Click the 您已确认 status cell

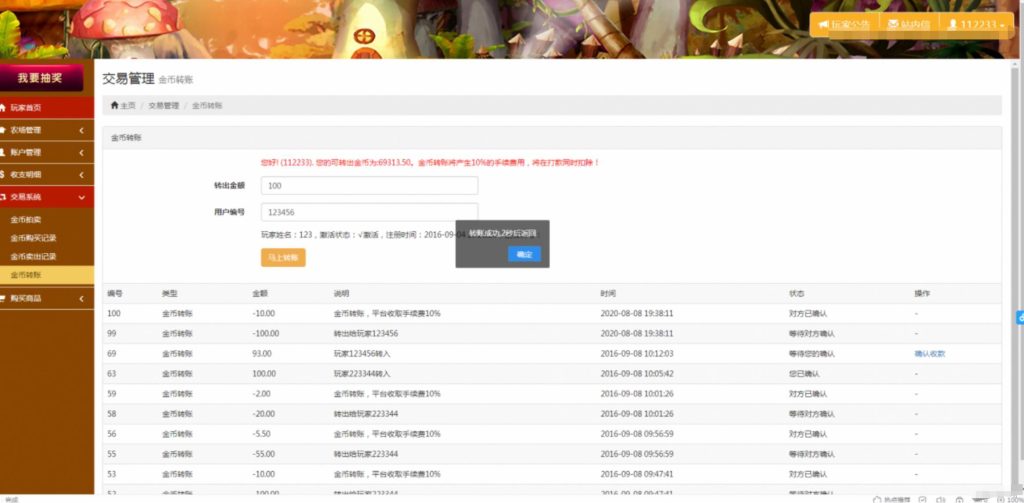click(804, 374)
